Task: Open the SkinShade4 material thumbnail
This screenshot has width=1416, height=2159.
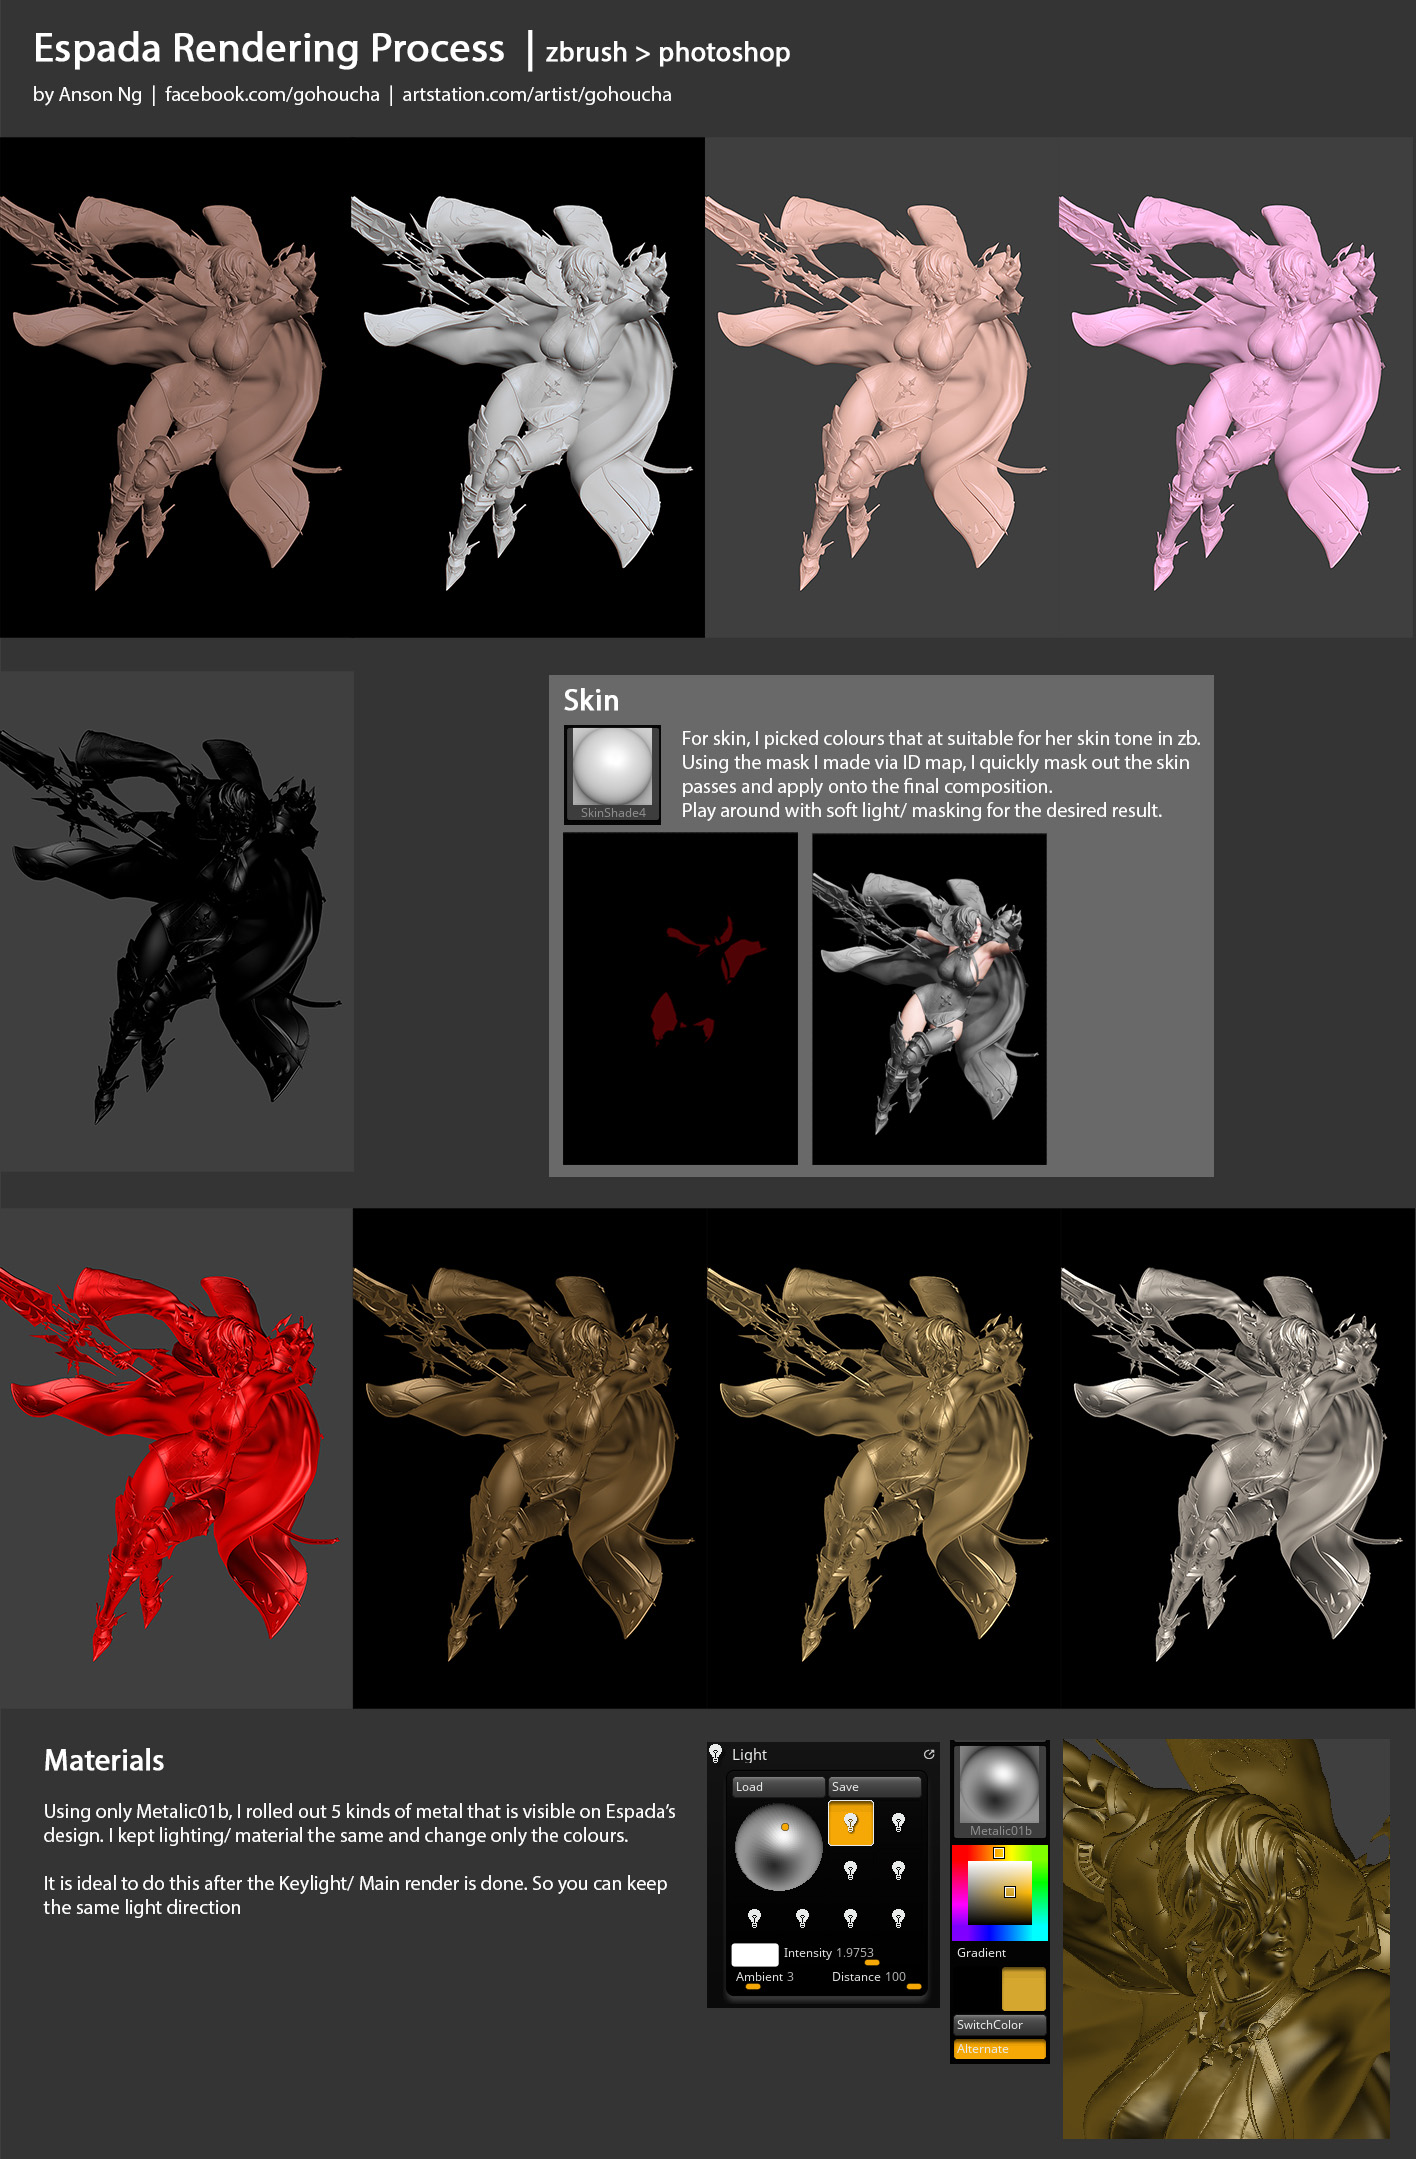Action: tap(613, 774)
